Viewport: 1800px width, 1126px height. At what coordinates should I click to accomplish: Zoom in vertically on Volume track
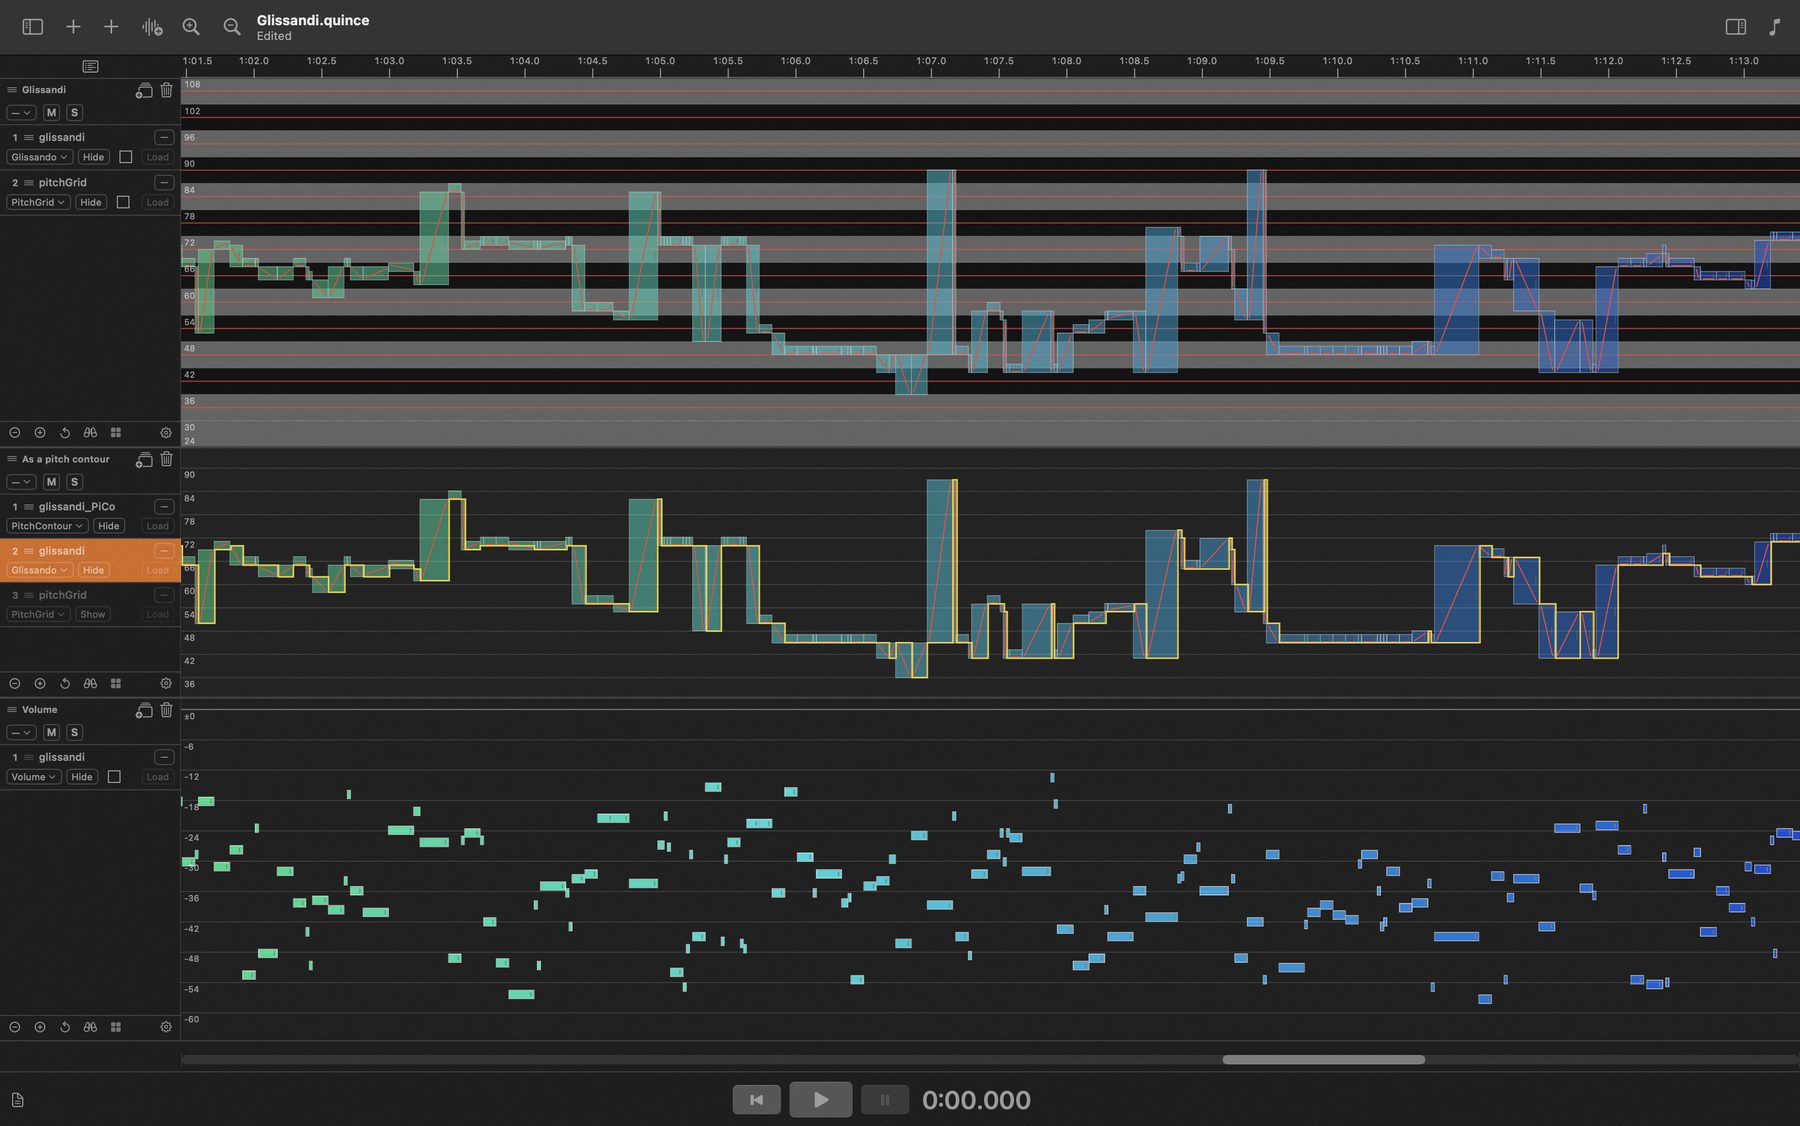(40, 1027)
